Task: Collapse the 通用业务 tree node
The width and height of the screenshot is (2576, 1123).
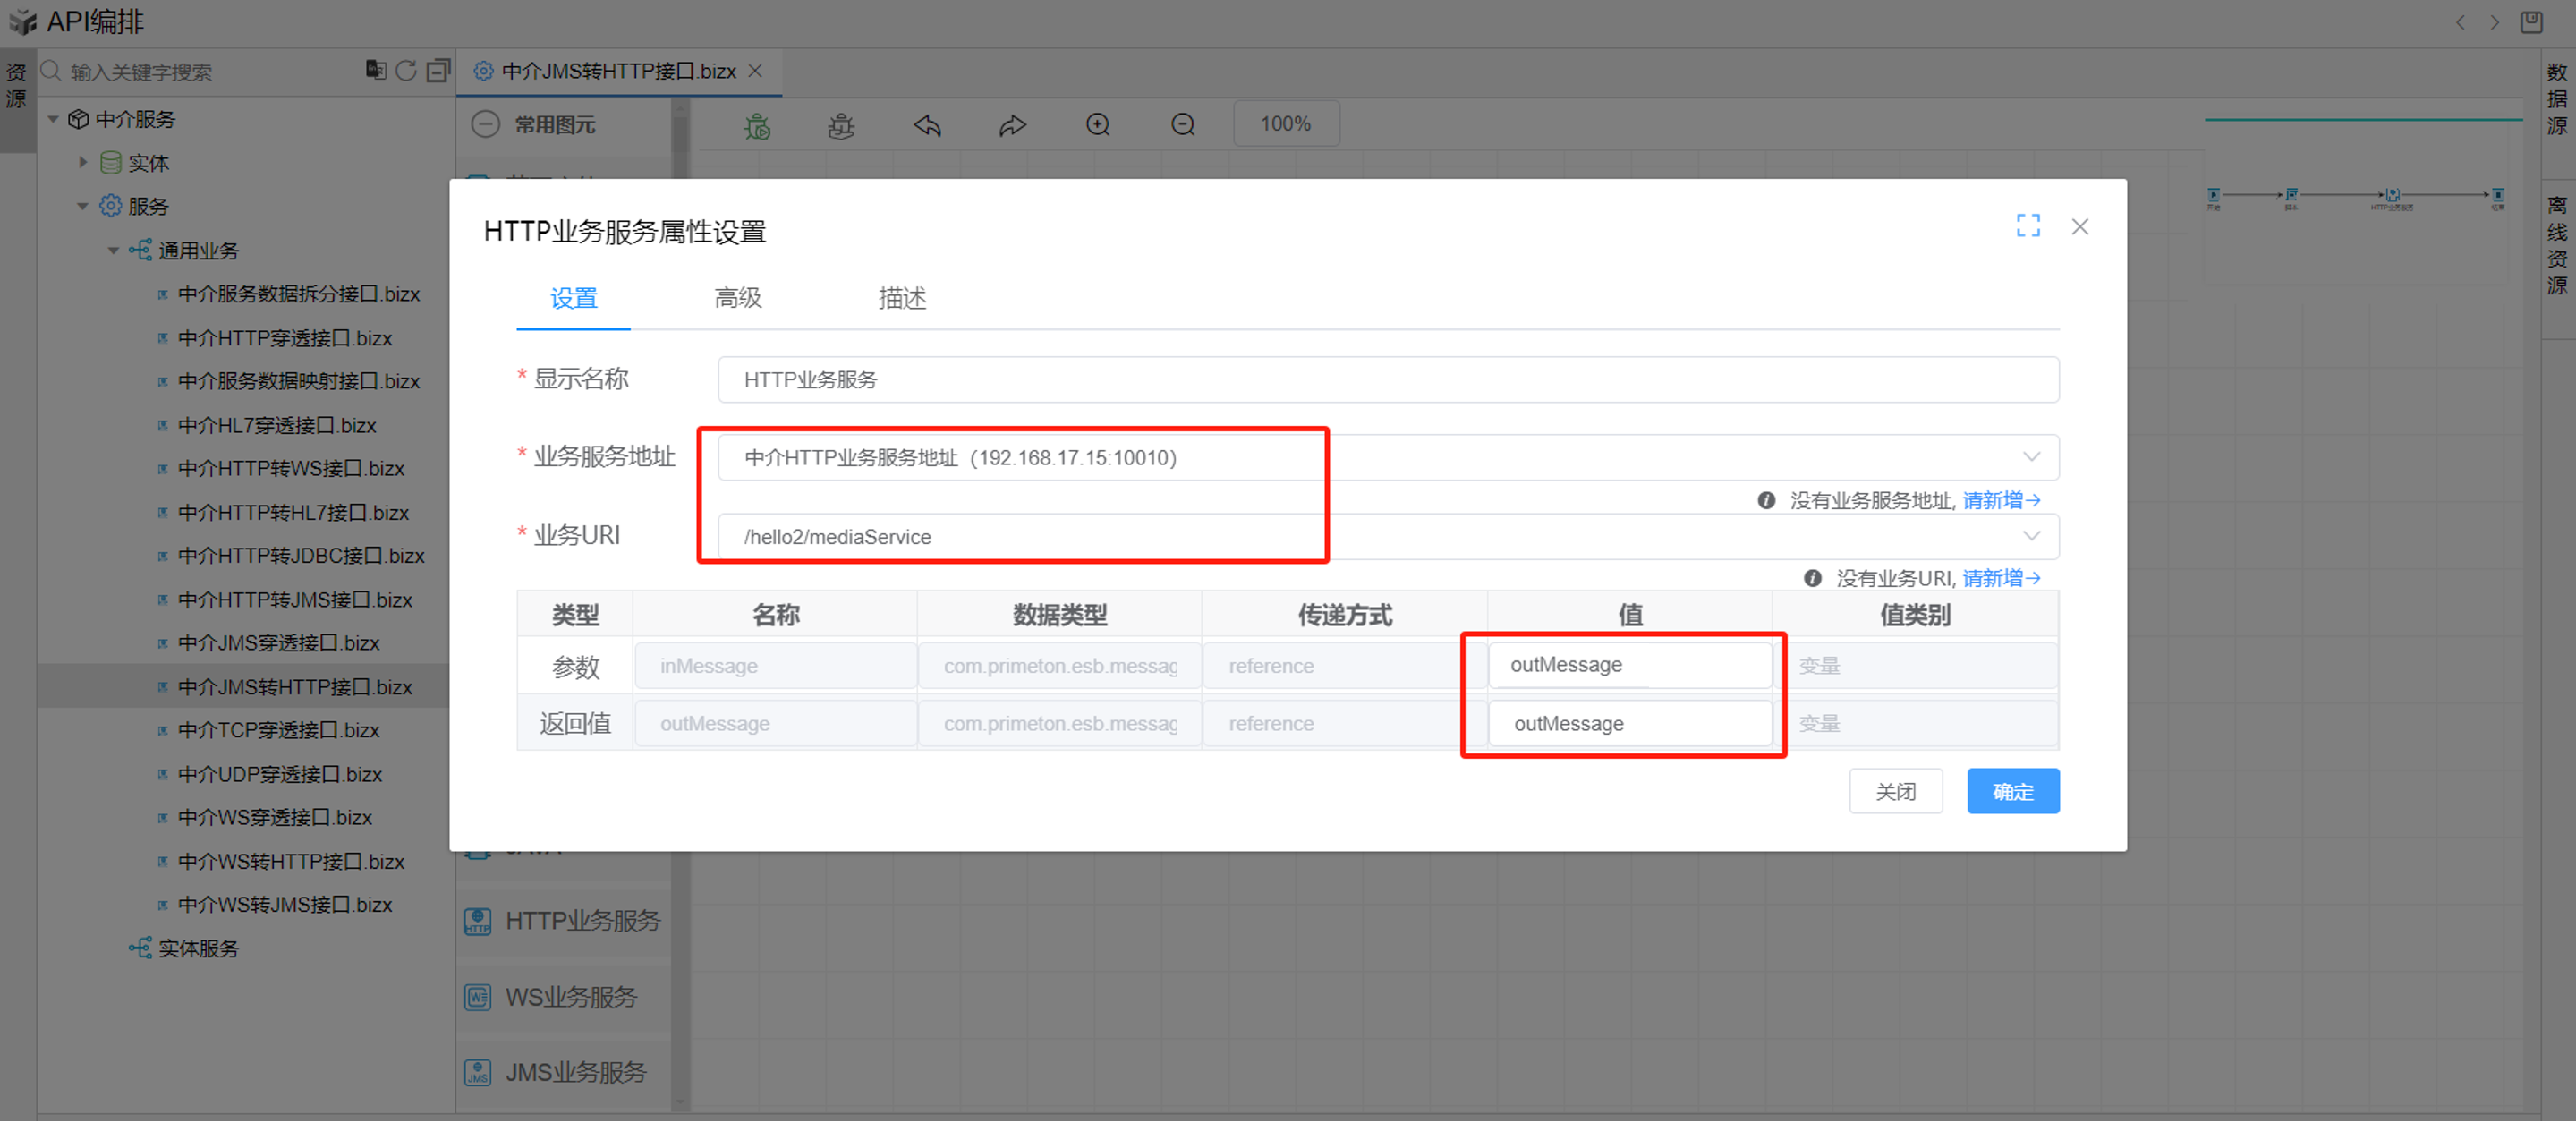Action: coord(113,250)
